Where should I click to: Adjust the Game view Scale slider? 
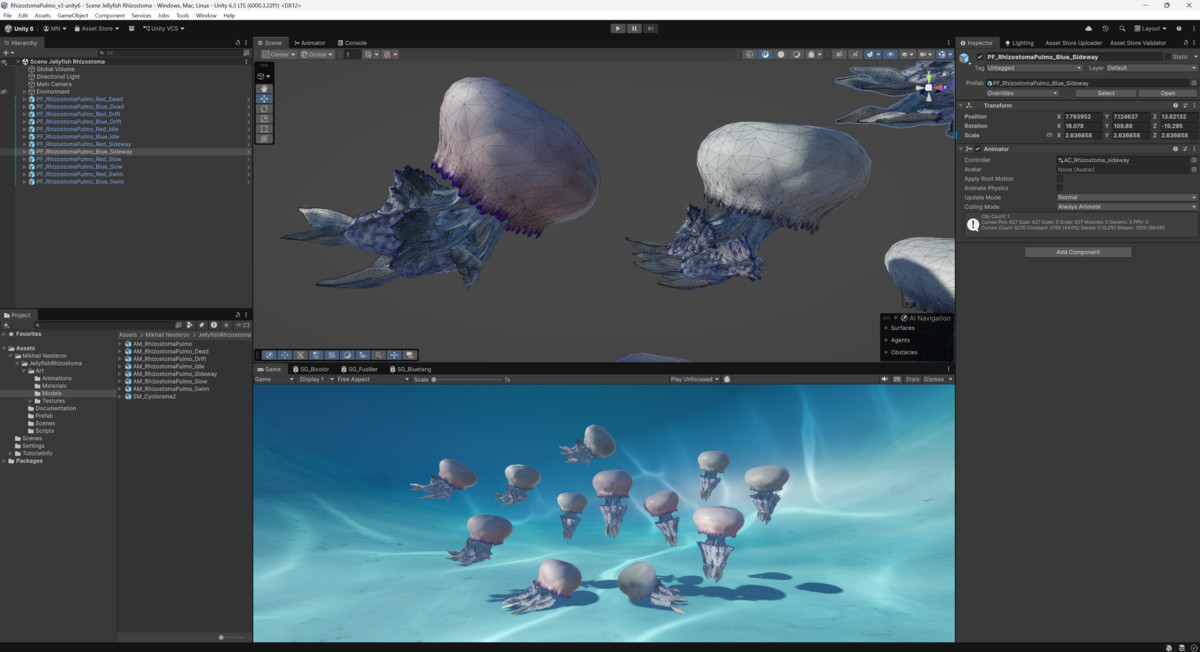coord(467,379)
